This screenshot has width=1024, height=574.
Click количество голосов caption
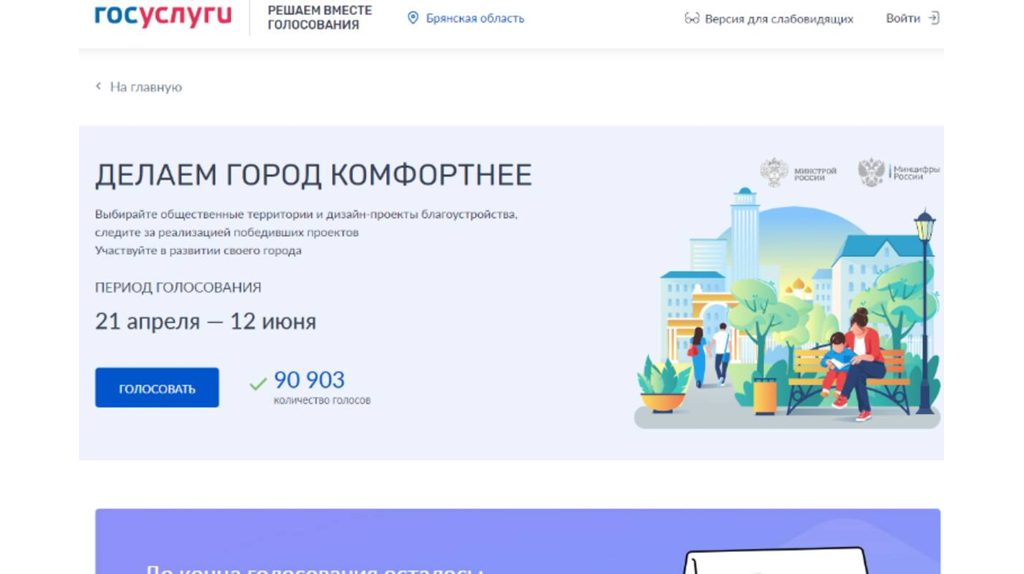click(322, 400)
